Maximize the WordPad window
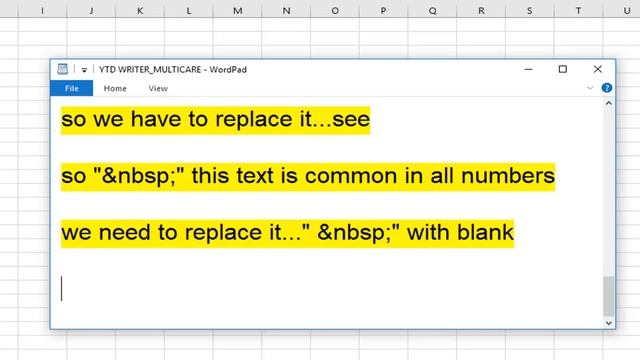The width and height of the screenshot is (640, 360). [x=562, y=69]
